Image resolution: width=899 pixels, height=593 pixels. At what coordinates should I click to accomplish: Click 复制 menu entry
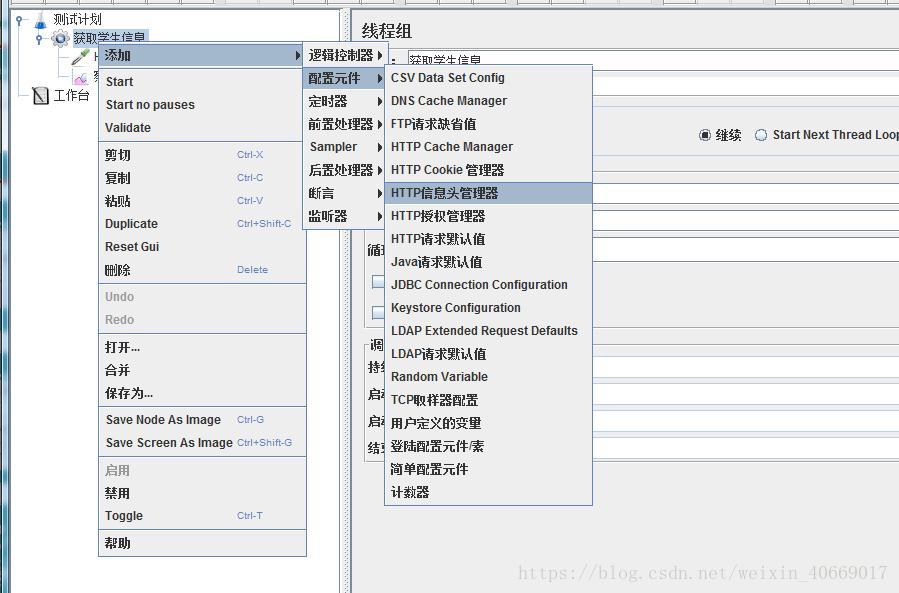[x=202, y=178]
